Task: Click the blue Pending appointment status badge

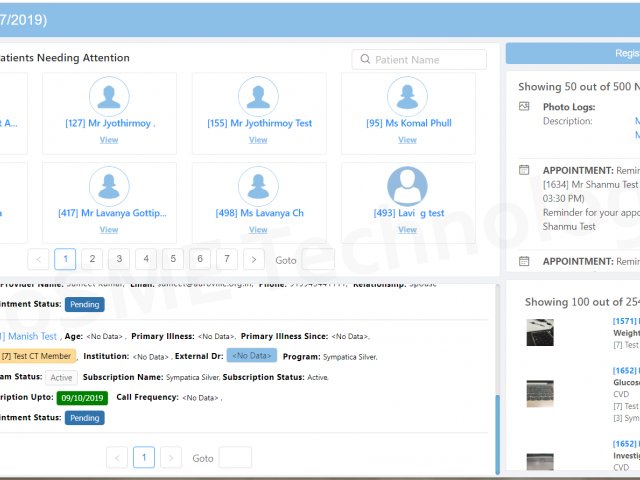Action: tap(84, 418)
